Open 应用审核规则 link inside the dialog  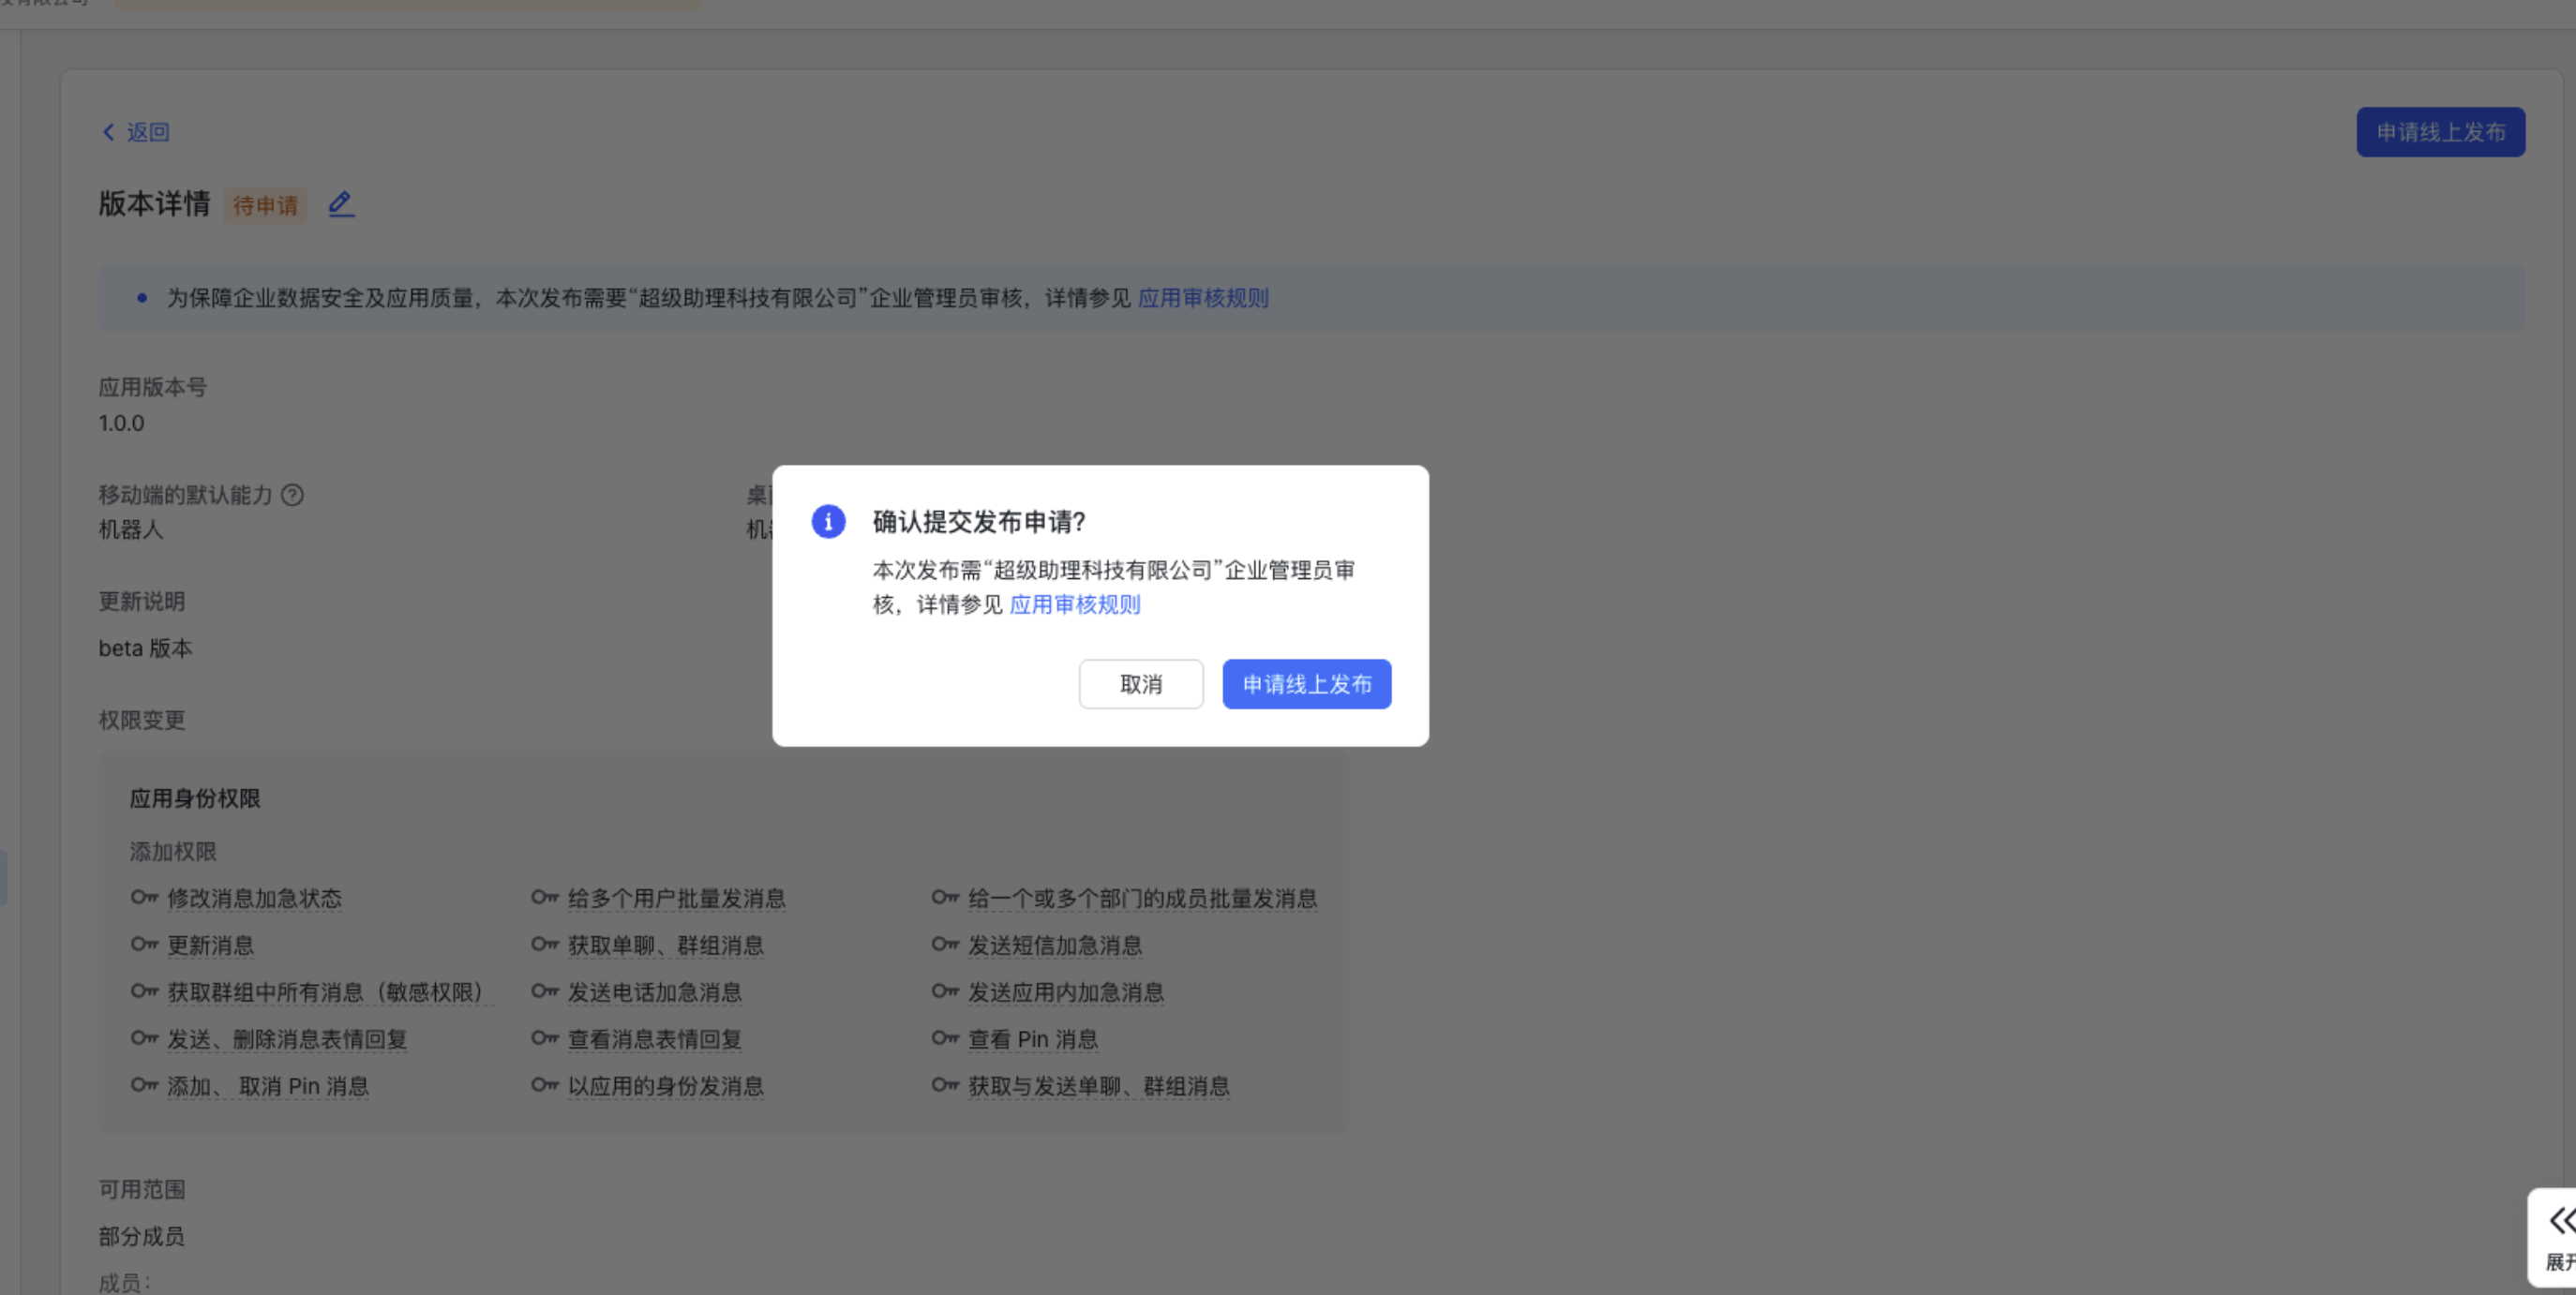pyautogui.click(x=1075, y=604)
